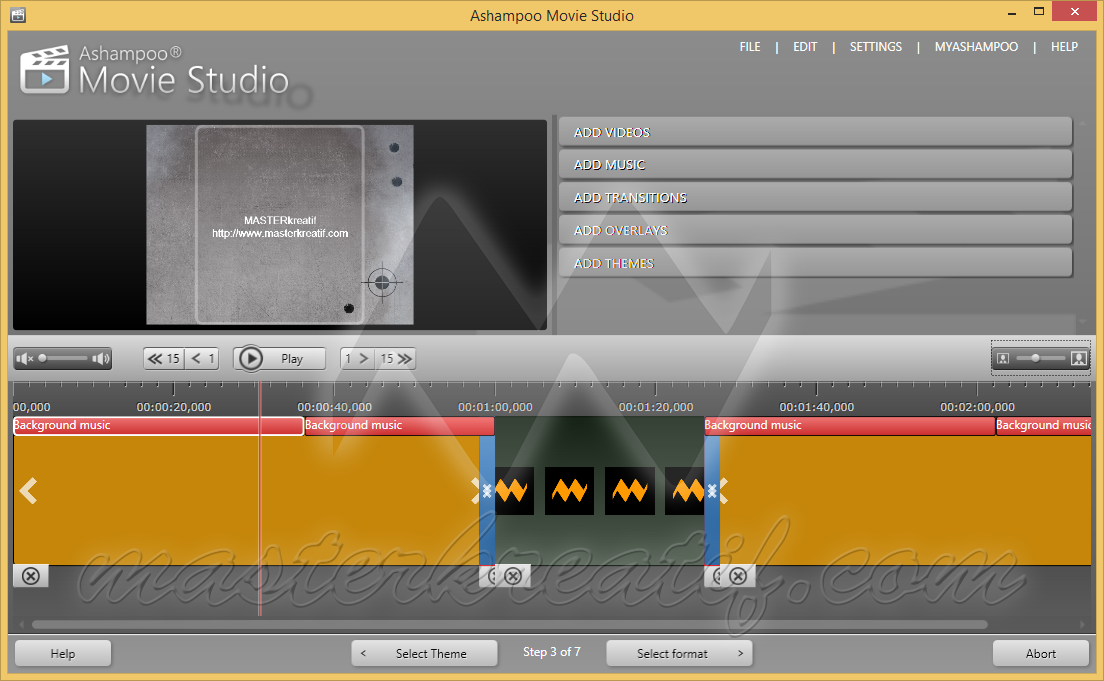Click the large thumbnail zoom-in icon
This screenshot has width=1104, height=681.
(1079, 358)
